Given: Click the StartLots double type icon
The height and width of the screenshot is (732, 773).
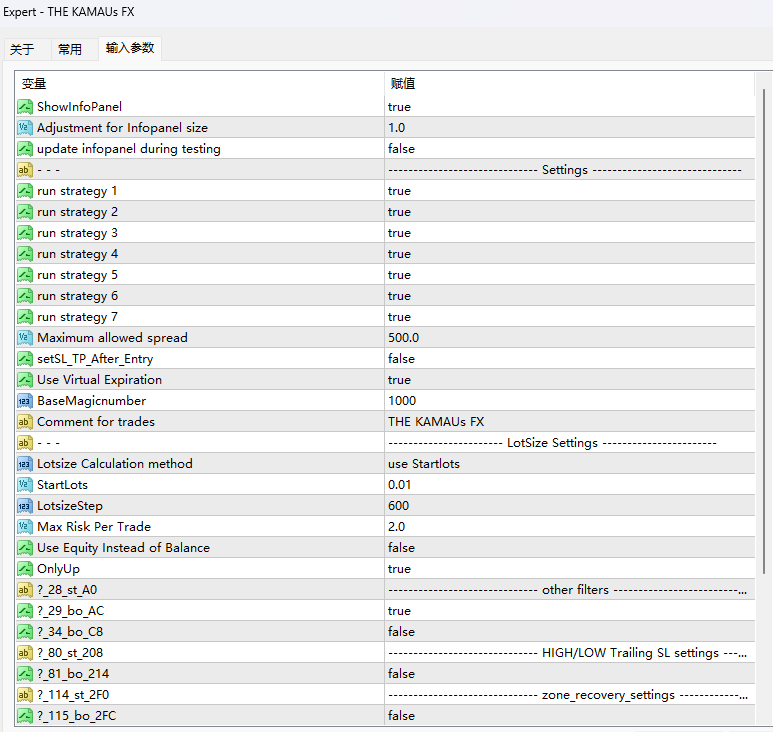Looking at the screenshot, I should (25, 485).
